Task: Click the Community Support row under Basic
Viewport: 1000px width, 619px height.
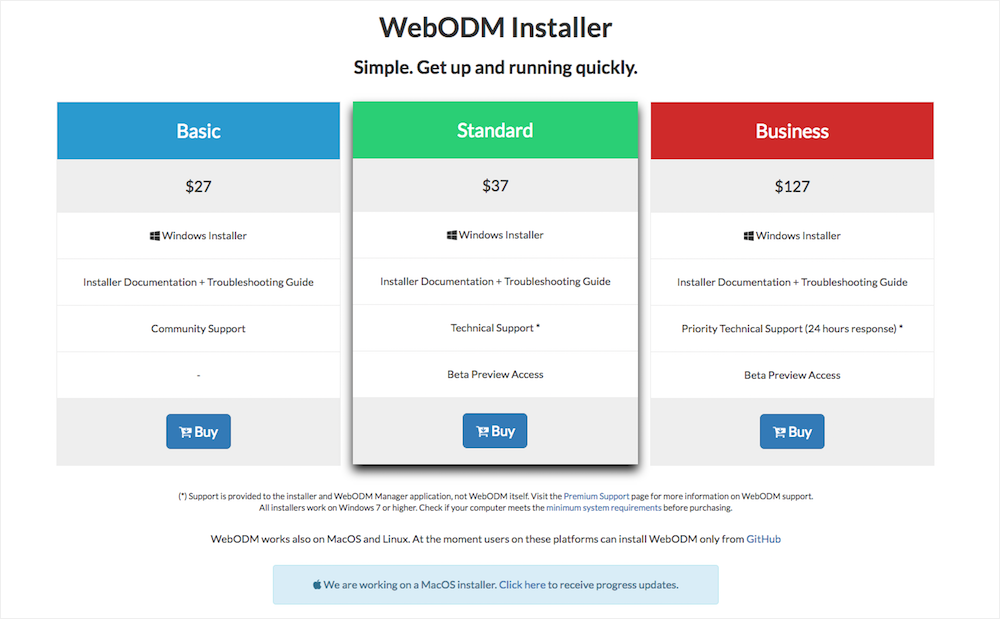Action: [x=198, y=328]
